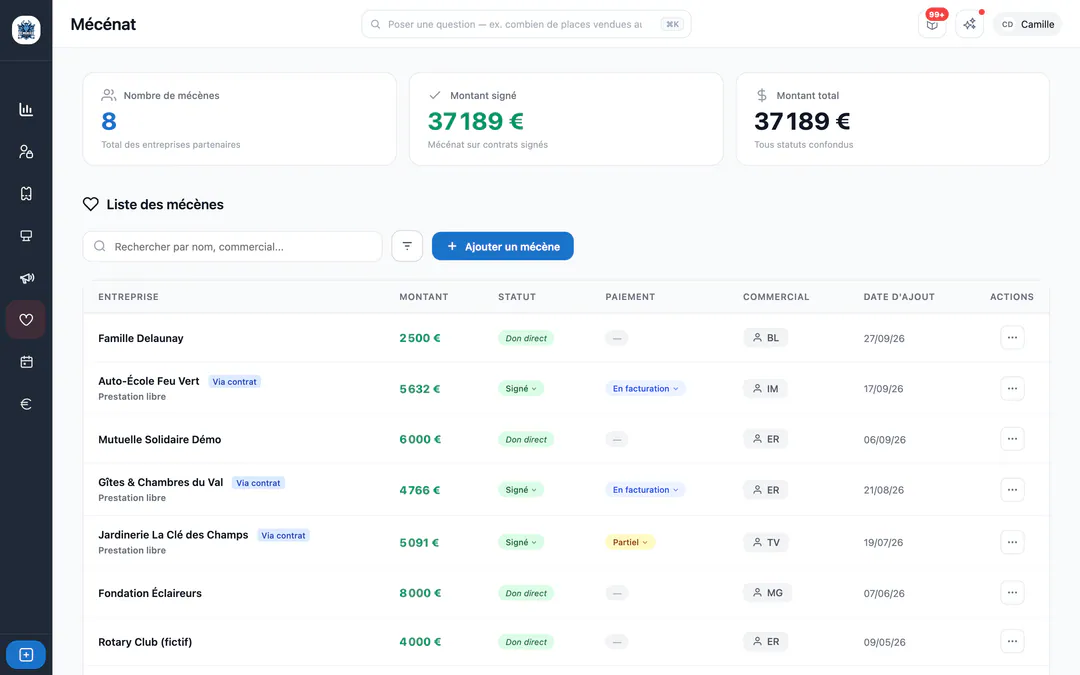This screenshot has height=675, width=1080.
Task: Open actions menu for Fondation Éclaireurs
Action: [1012, 592]
